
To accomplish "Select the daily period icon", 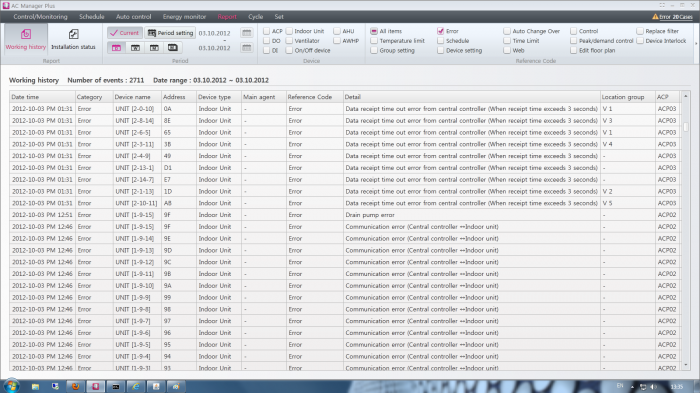I will click(x=117, y=47).
